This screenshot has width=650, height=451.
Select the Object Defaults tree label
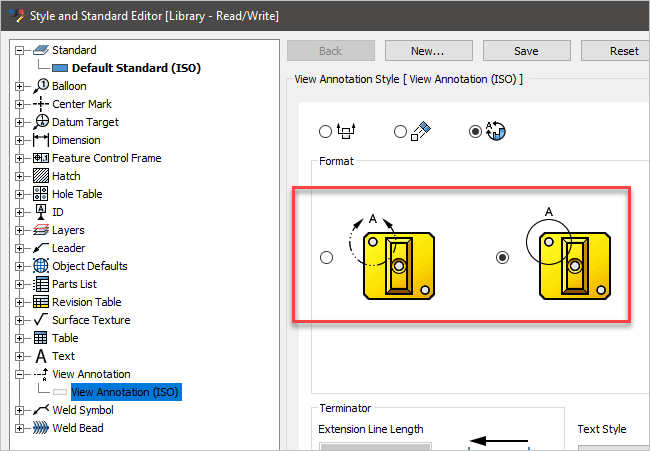[x=90, y=266]
